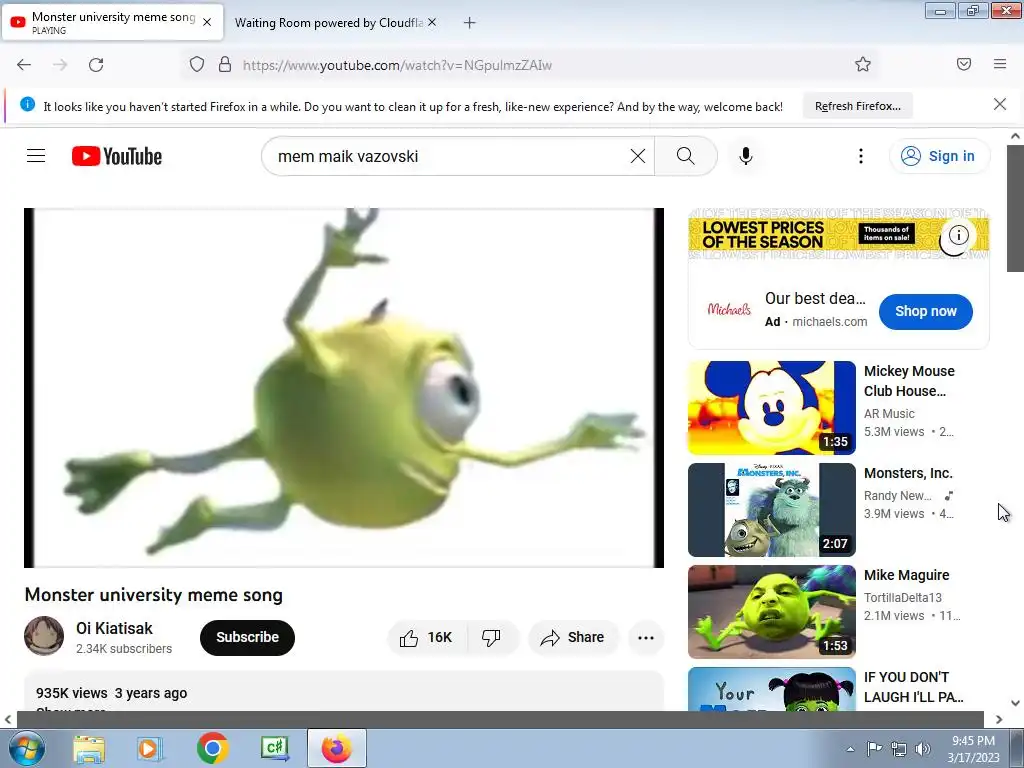The image size is (1024, 768).
Task: Open the Save to Pocket icon
Action: [964, 64]
